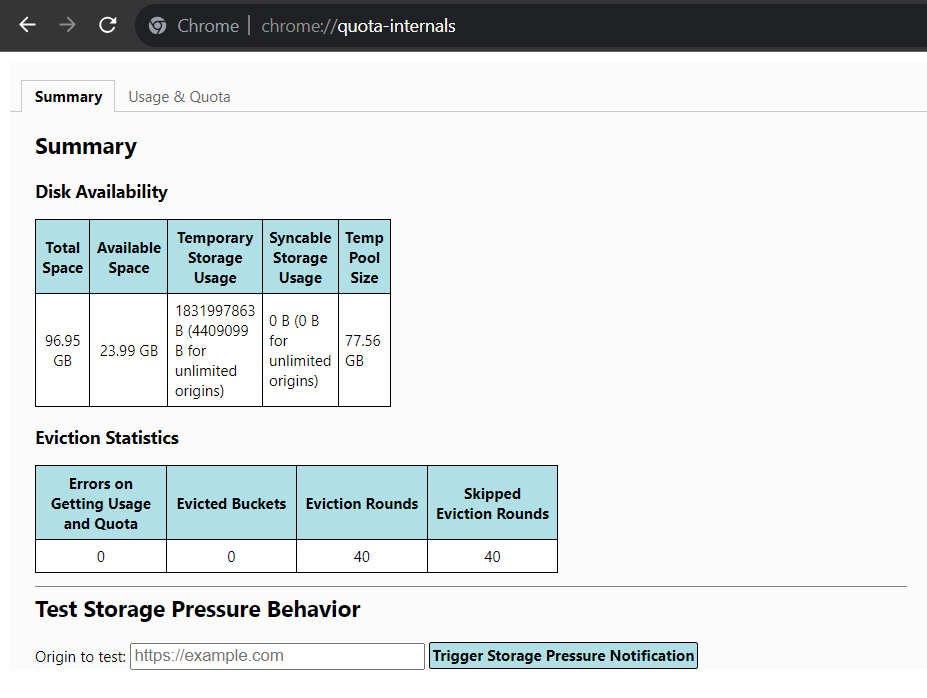
Task: Switch to the Summary tab
Action: point(68,96)
